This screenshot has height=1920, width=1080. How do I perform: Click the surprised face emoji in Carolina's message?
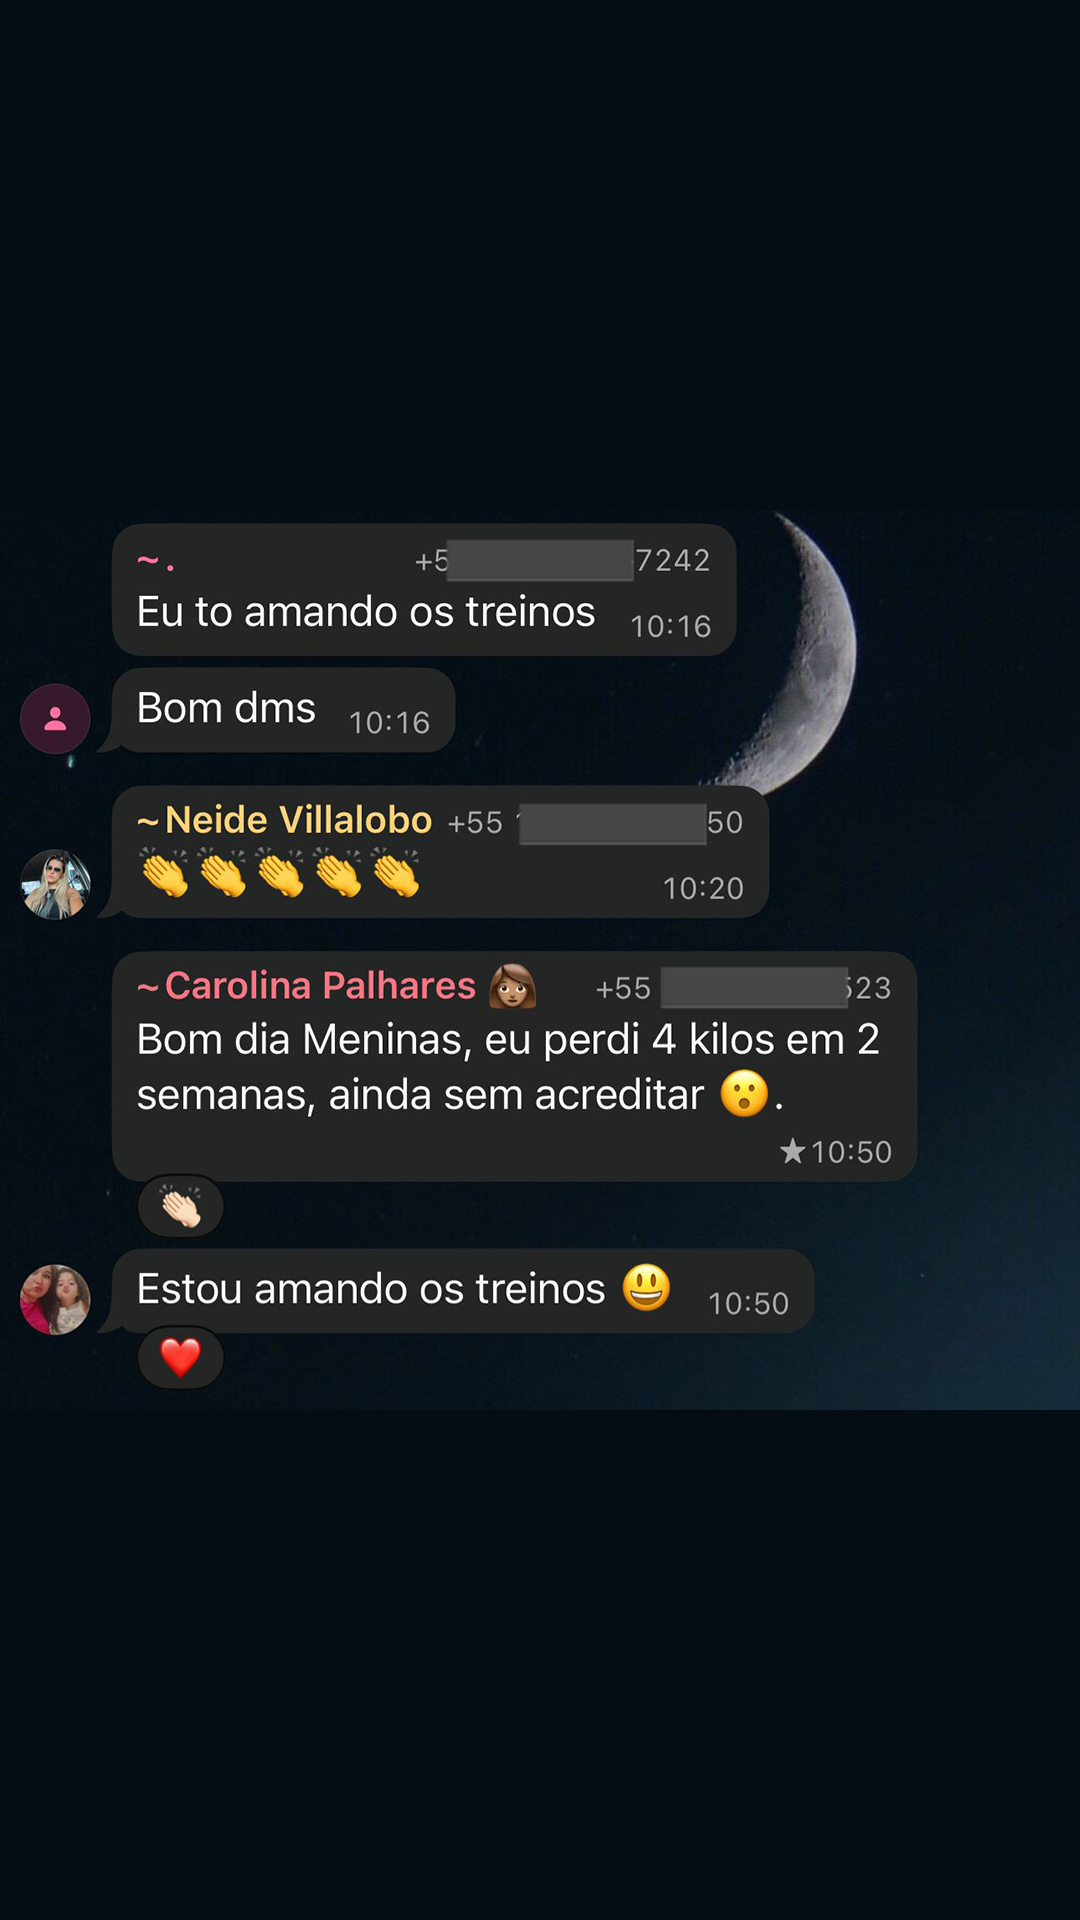click(744, 1093)
